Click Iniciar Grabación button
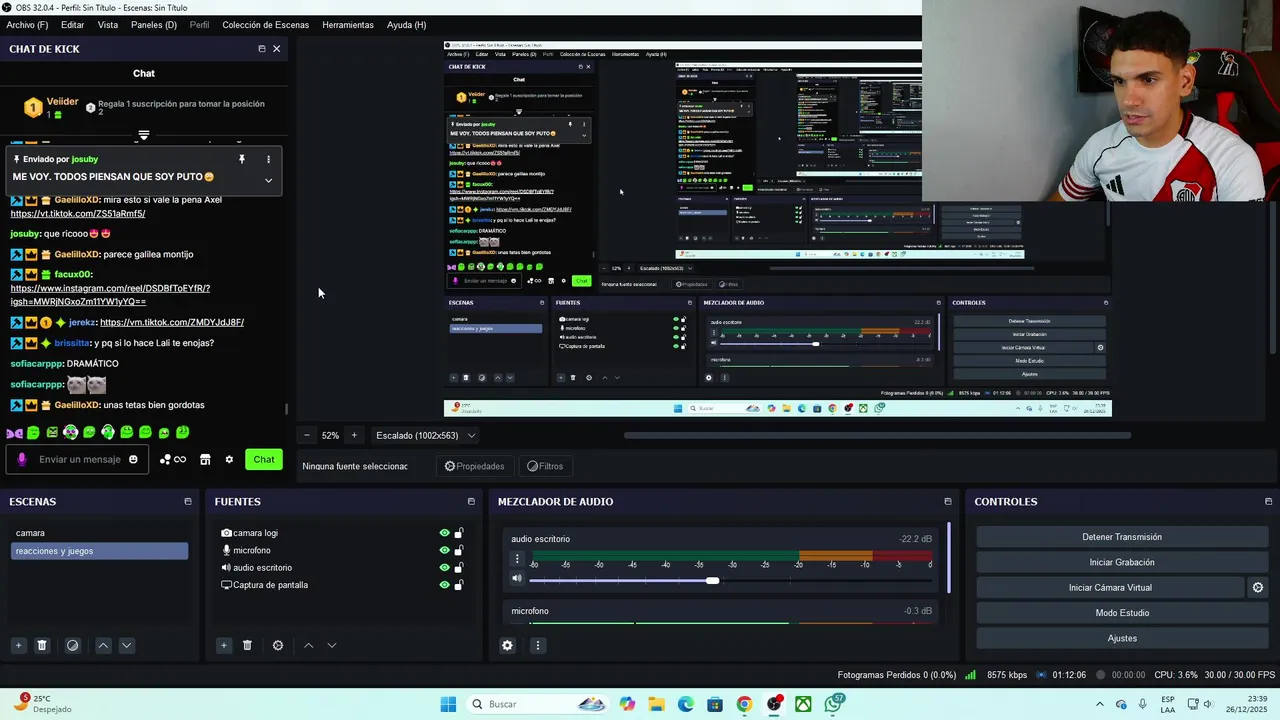1280x720 pixels. pos(1122,562)
